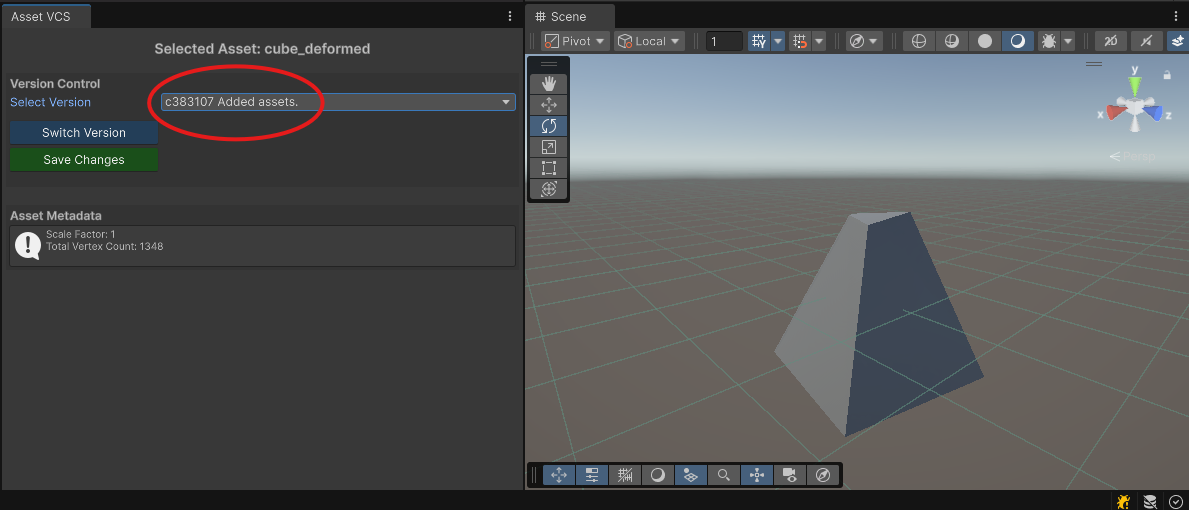Toggle scene lighting icon
1189x510 pixels.
(x=1146, y=41)
